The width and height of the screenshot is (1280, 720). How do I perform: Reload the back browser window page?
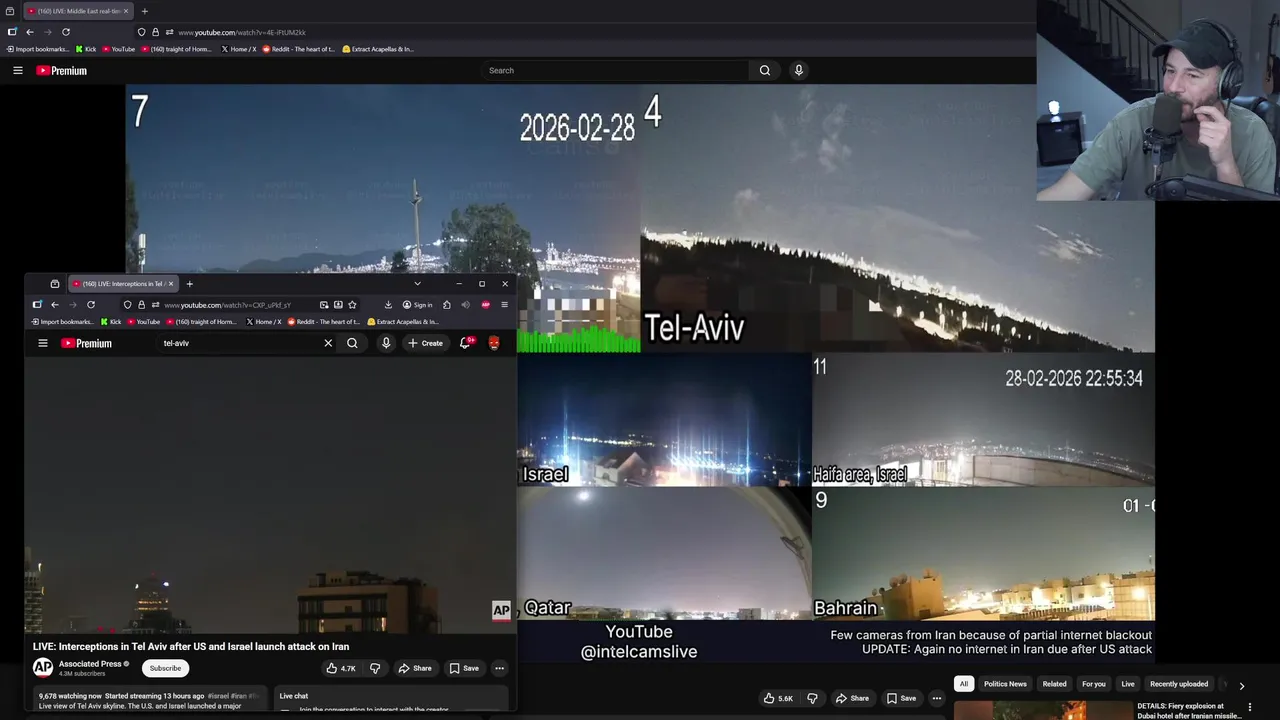tap(66, 32)
